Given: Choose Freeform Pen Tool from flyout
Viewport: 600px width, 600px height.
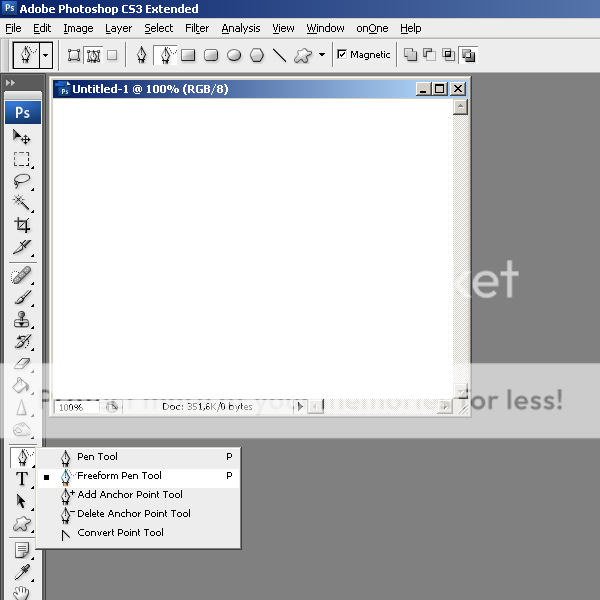Looking at the screenshot, I should [x=139, y=476].
